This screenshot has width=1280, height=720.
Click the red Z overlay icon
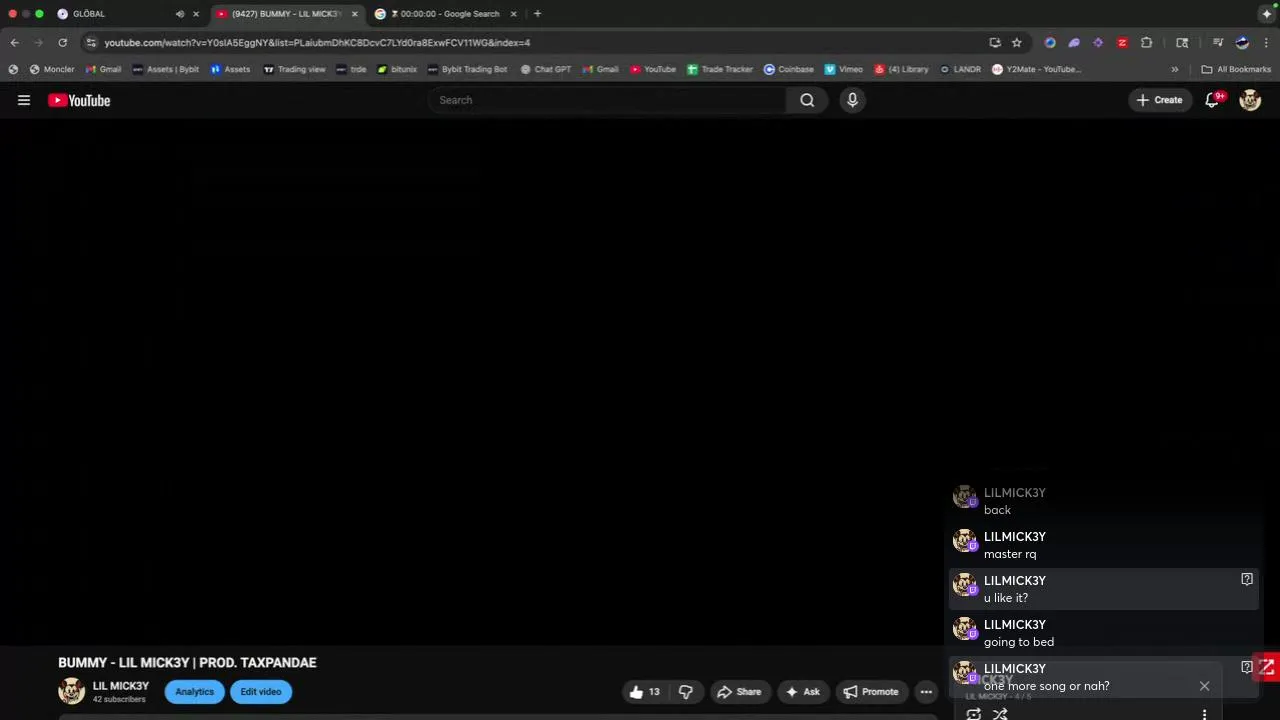coord(1267,667)
